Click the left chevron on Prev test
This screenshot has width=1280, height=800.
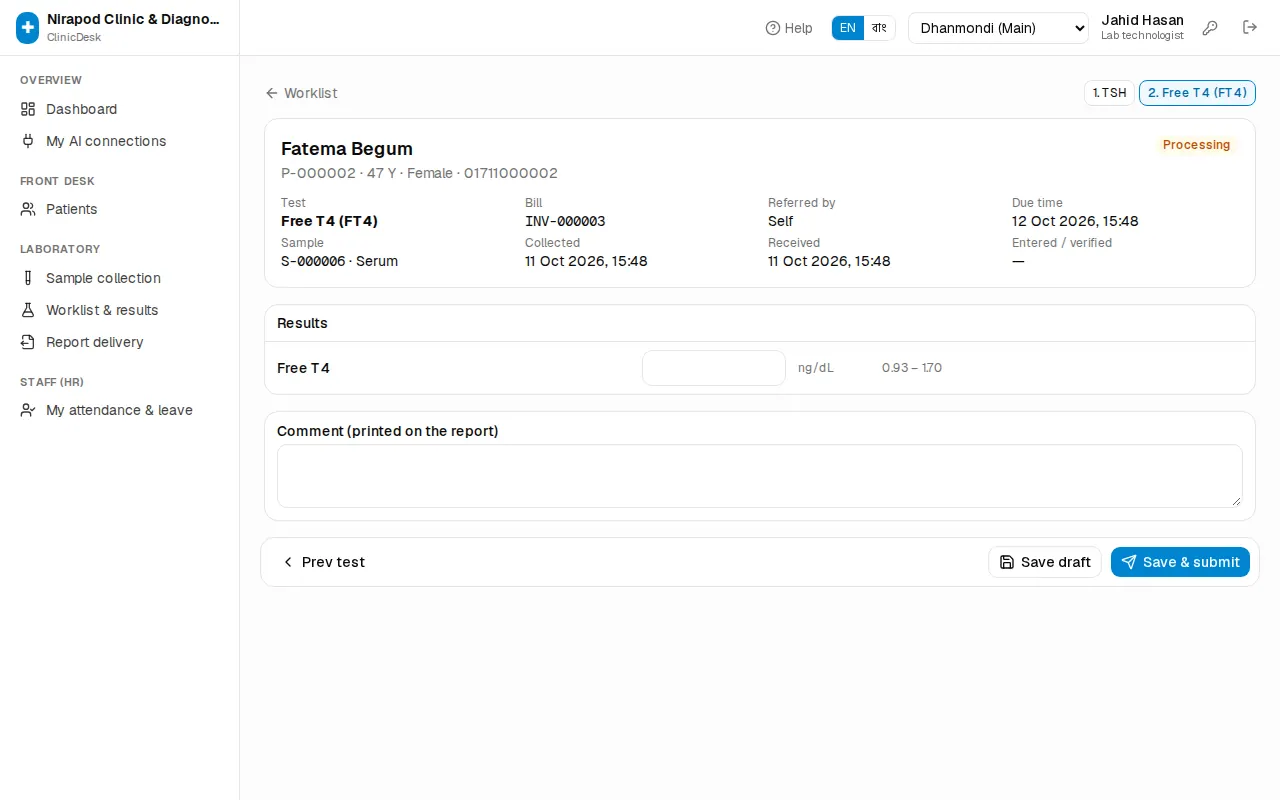(288, 562)
